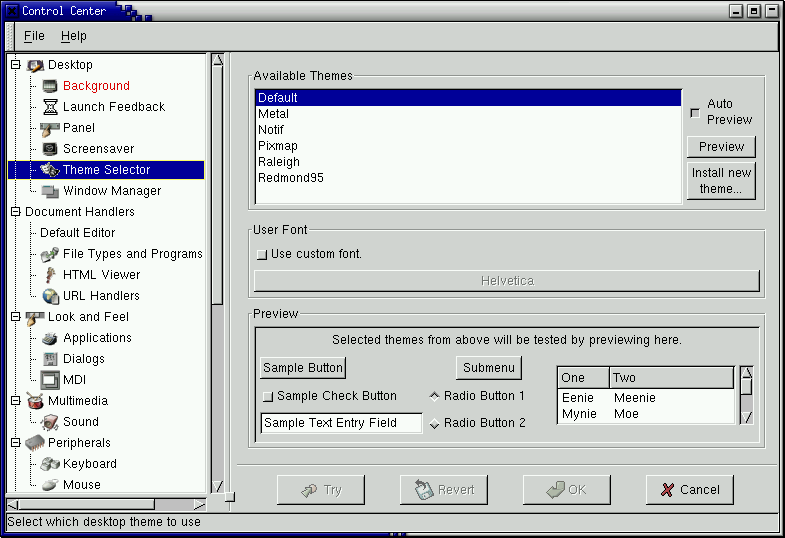The height and width of the screenshot is (538, 785).
Task: Click the Sound icon under Multimedia
Action: 50,422
